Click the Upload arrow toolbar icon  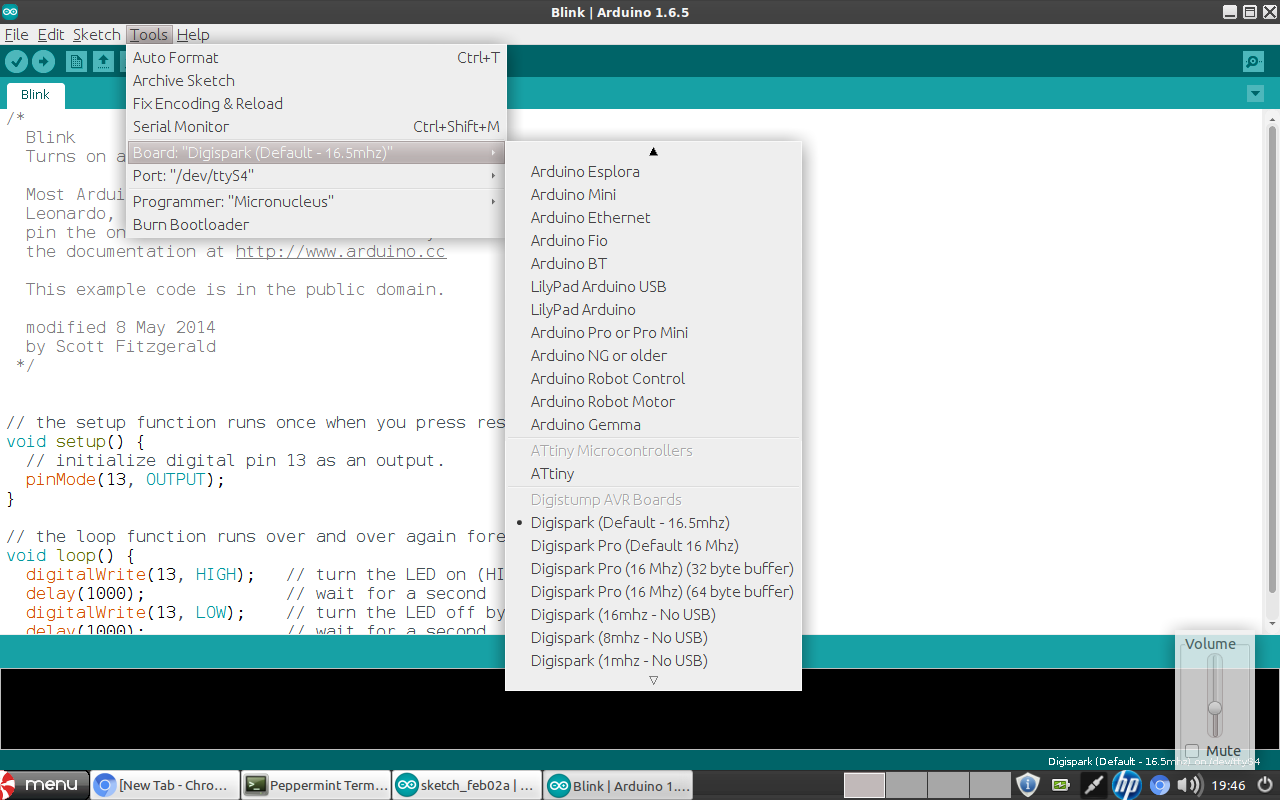tap(43, 62)
